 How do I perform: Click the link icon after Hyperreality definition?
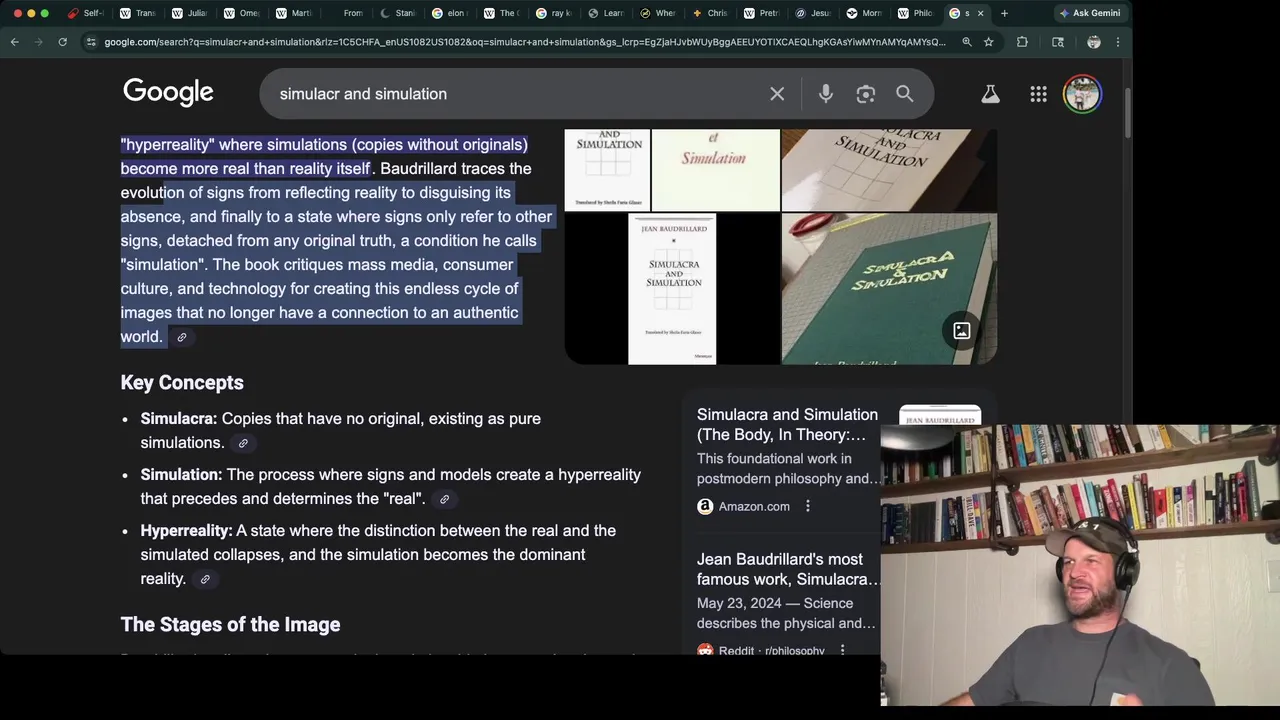coord(205,579)
